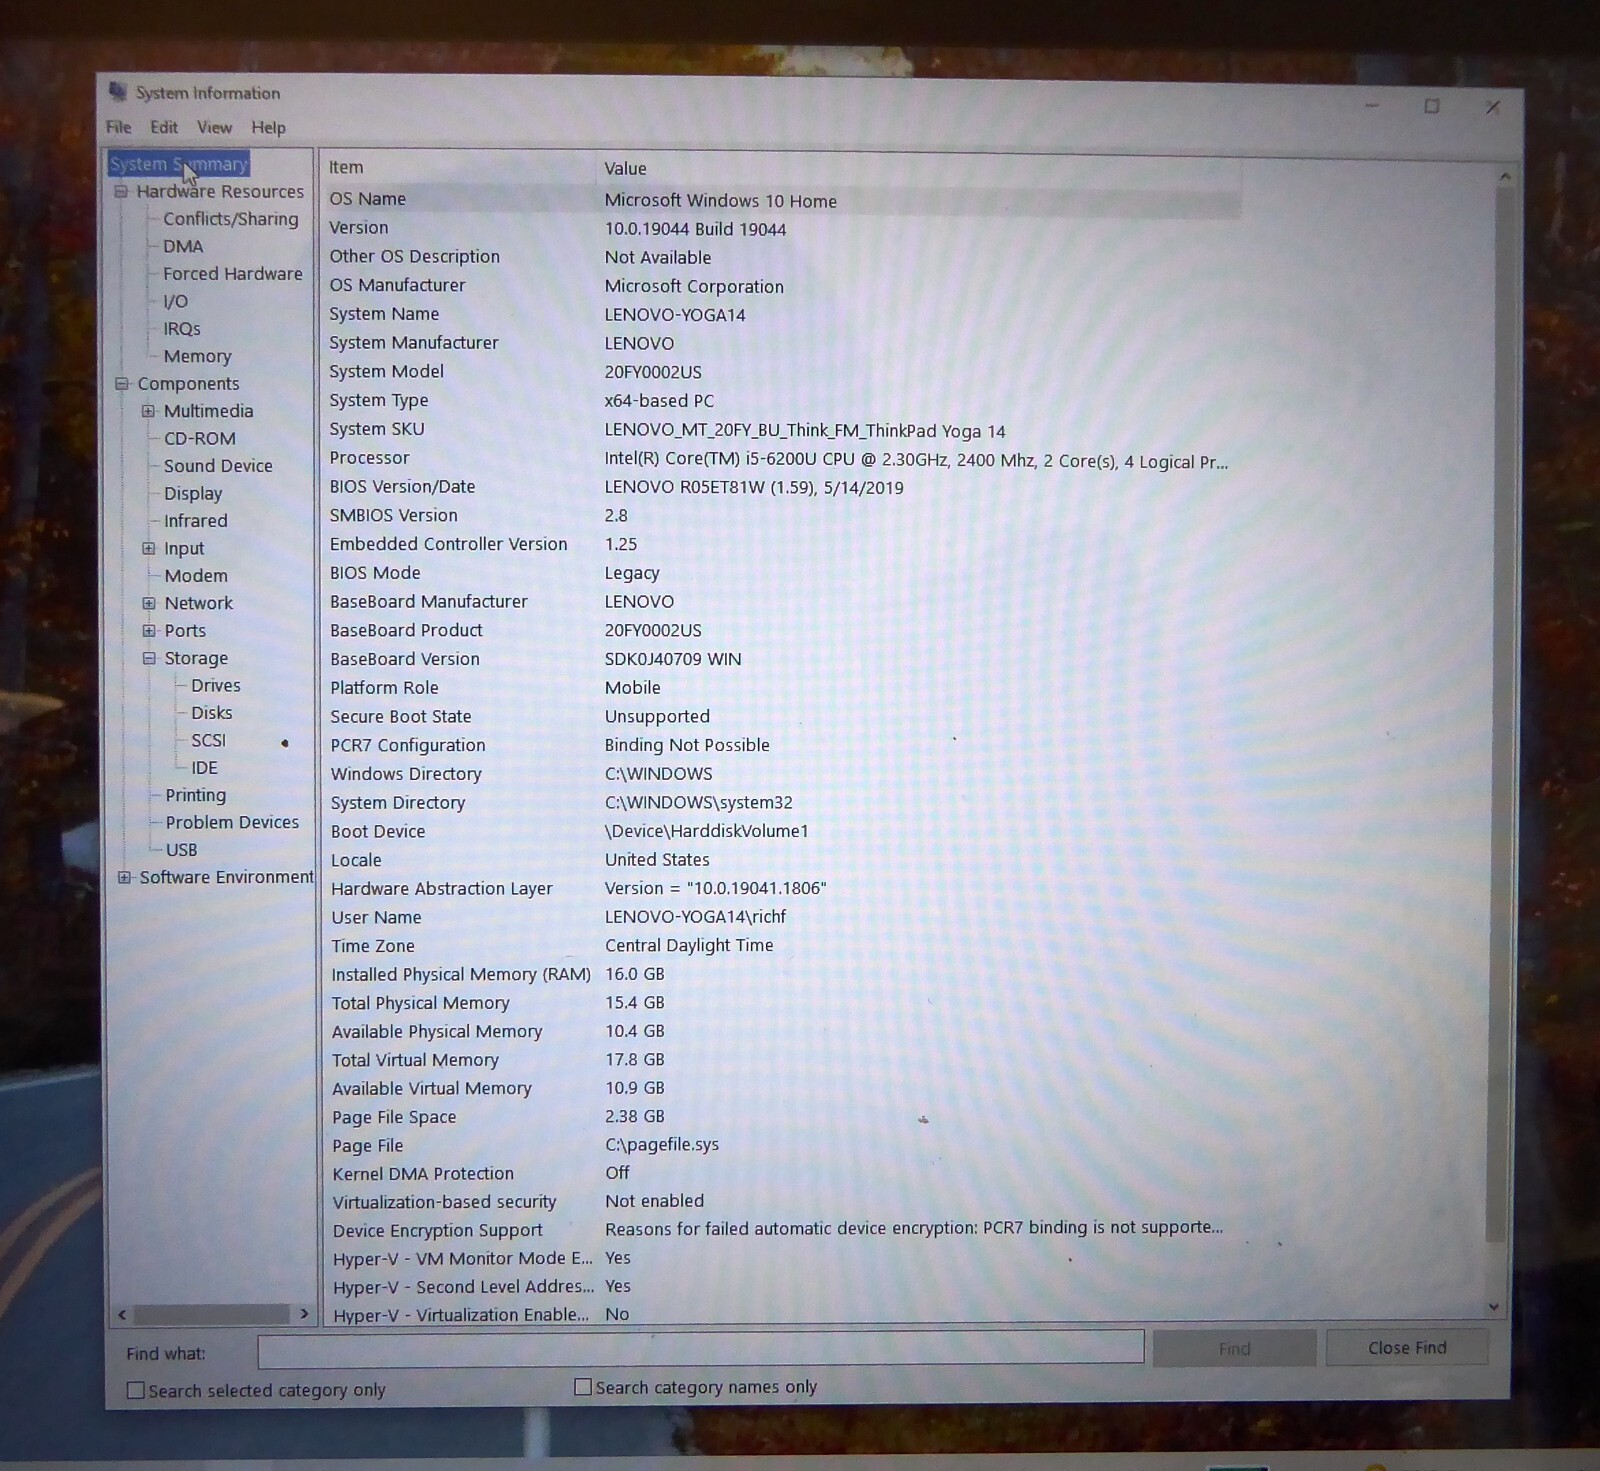The height and width of the screenshot is (1471, 1600).
Task: Collapse the Components node
Action: [x=122, y=383]
